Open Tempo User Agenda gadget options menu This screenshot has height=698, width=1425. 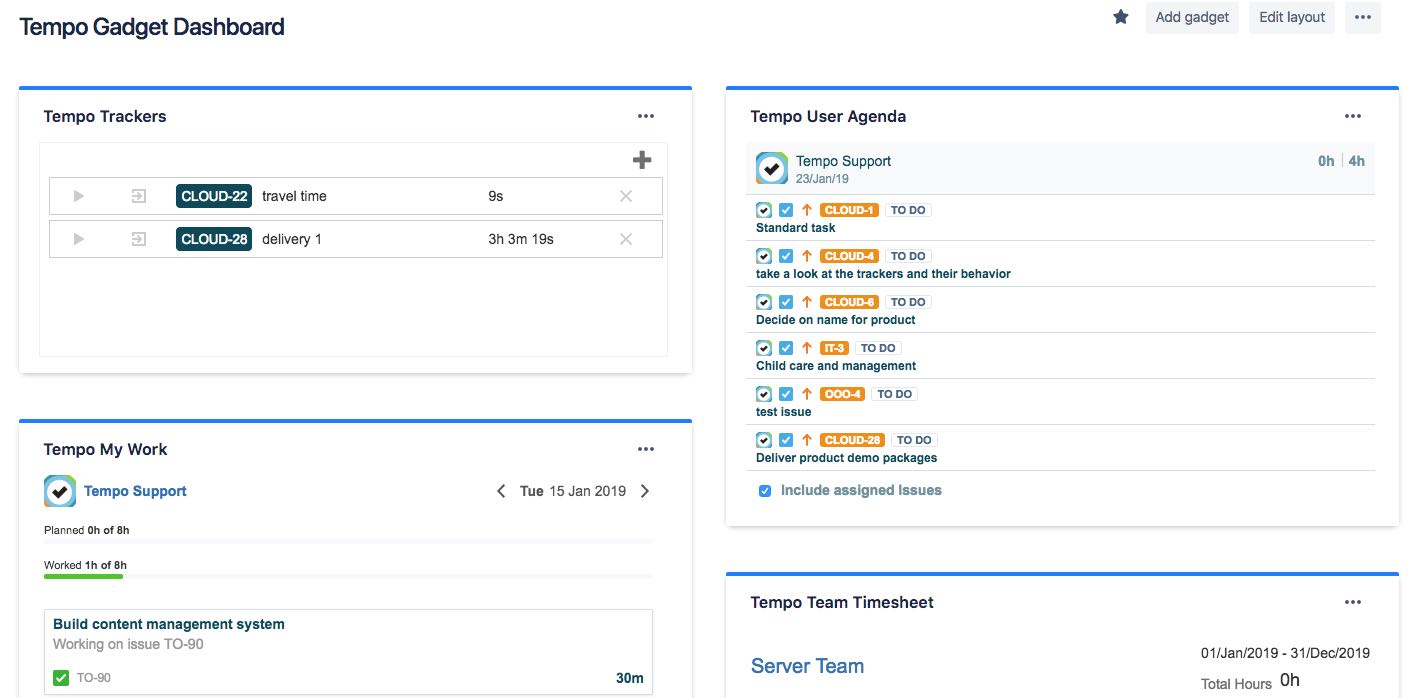(x=1353, y=116)
